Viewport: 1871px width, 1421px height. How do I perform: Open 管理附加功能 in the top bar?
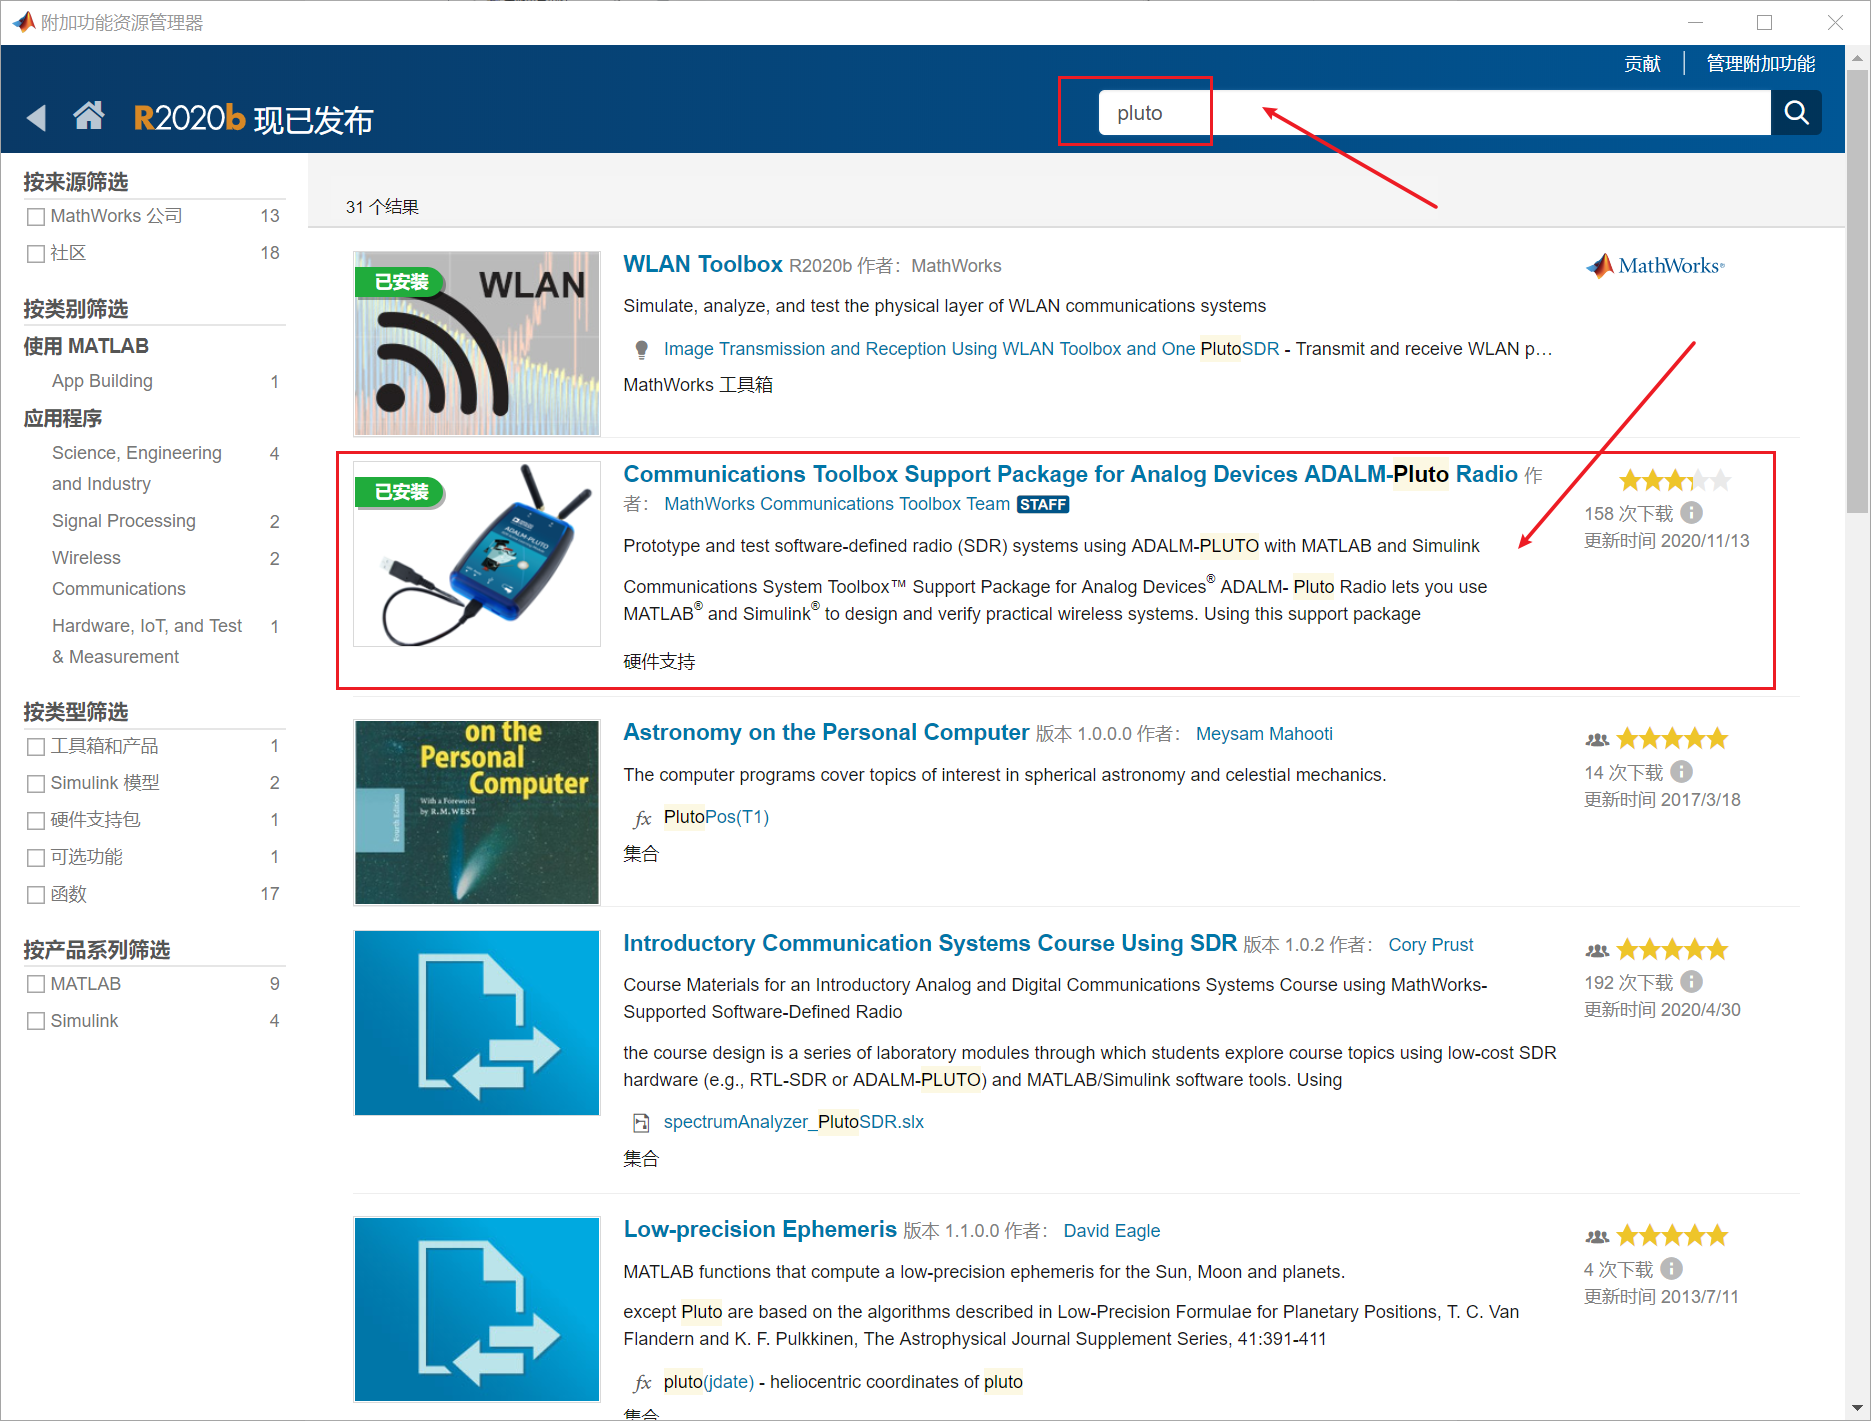coord(1760,64)
